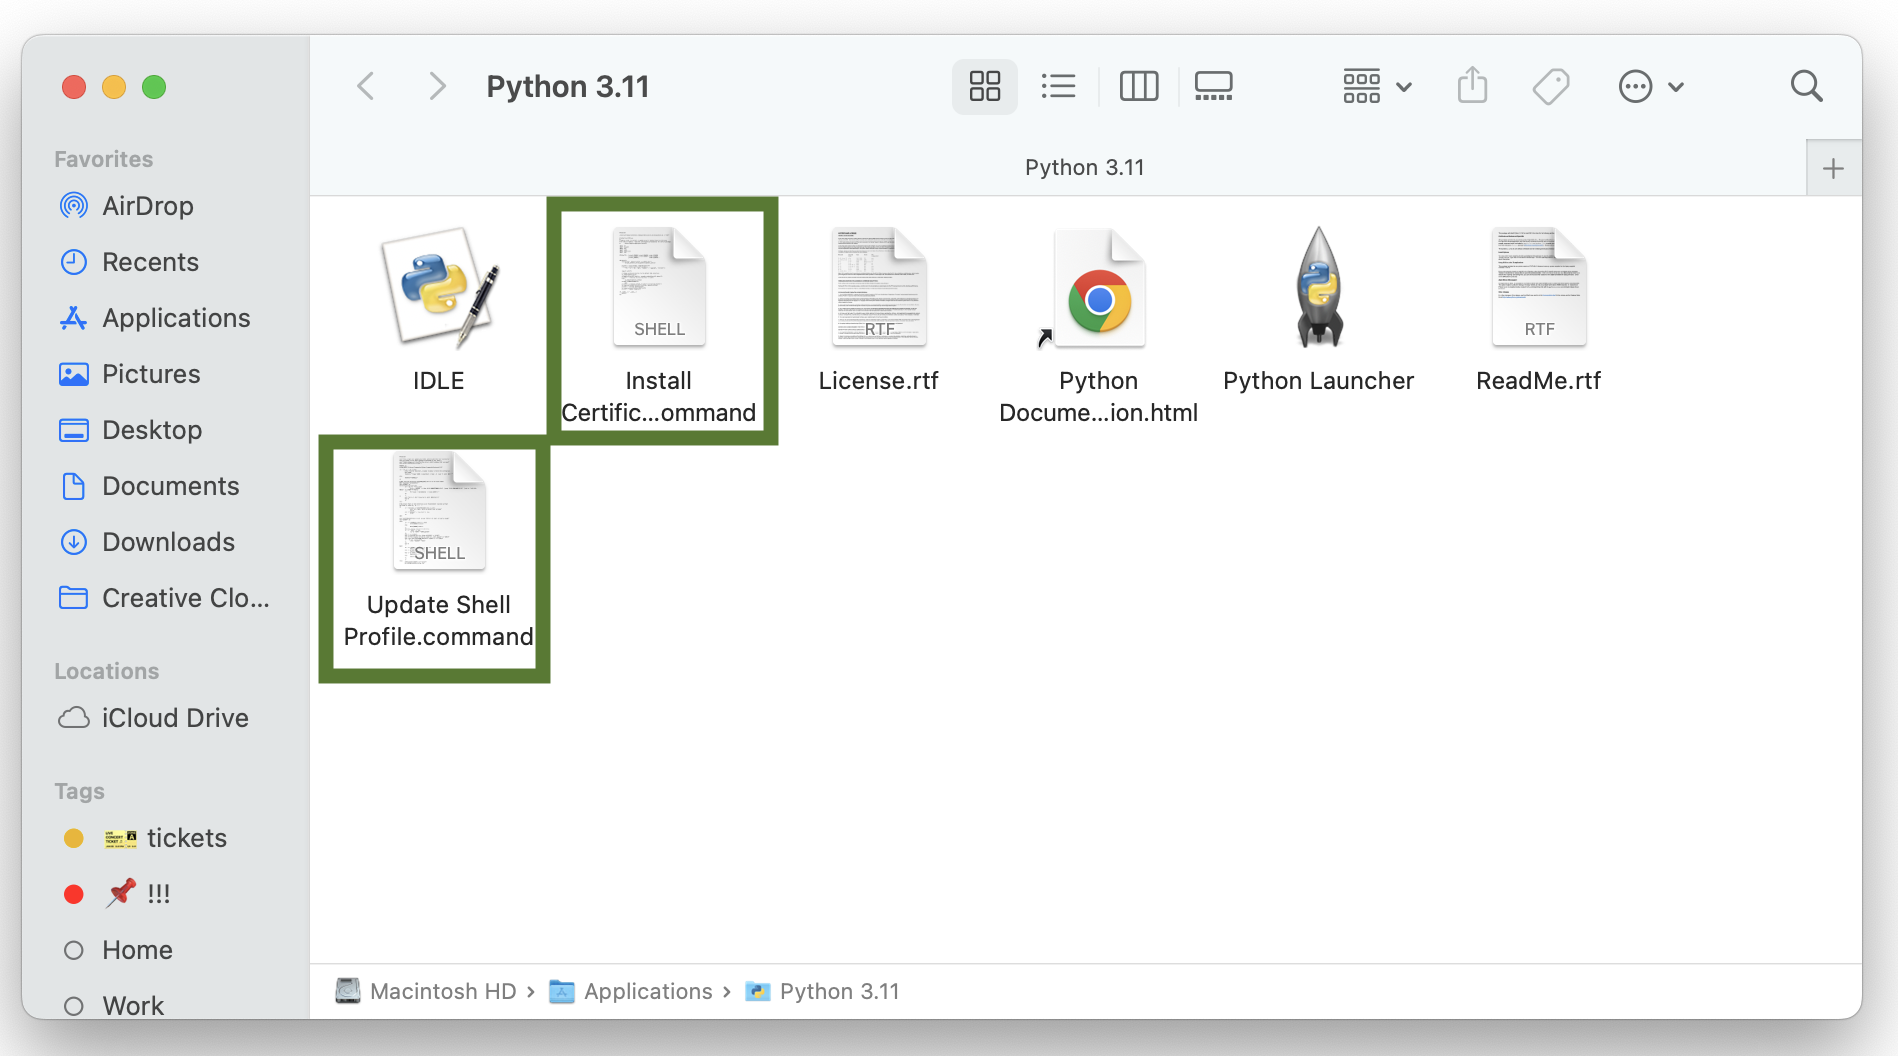This screenshot has height=1056, width=1898.
Task: Open the Group By dropdown
Action: click(1377, 87)
